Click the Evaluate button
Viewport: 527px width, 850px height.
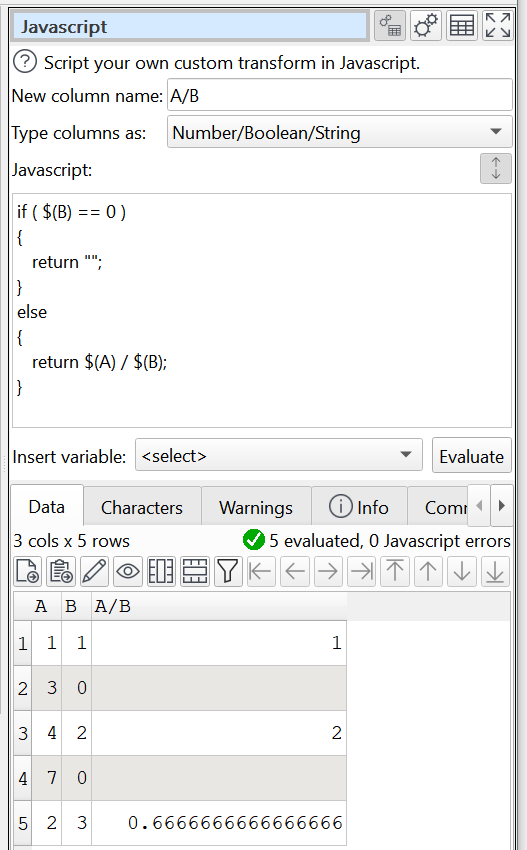tap(472, 455)
